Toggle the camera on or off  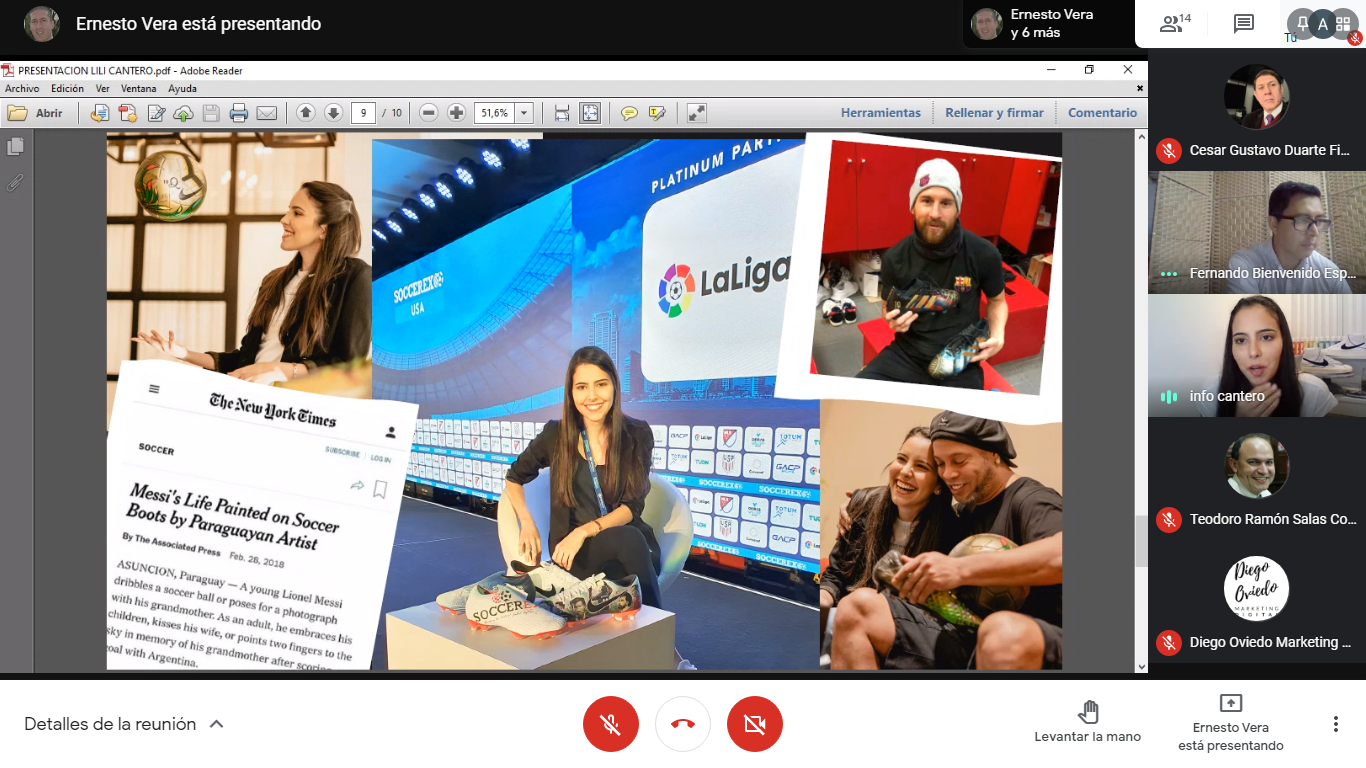pos(755,724)
